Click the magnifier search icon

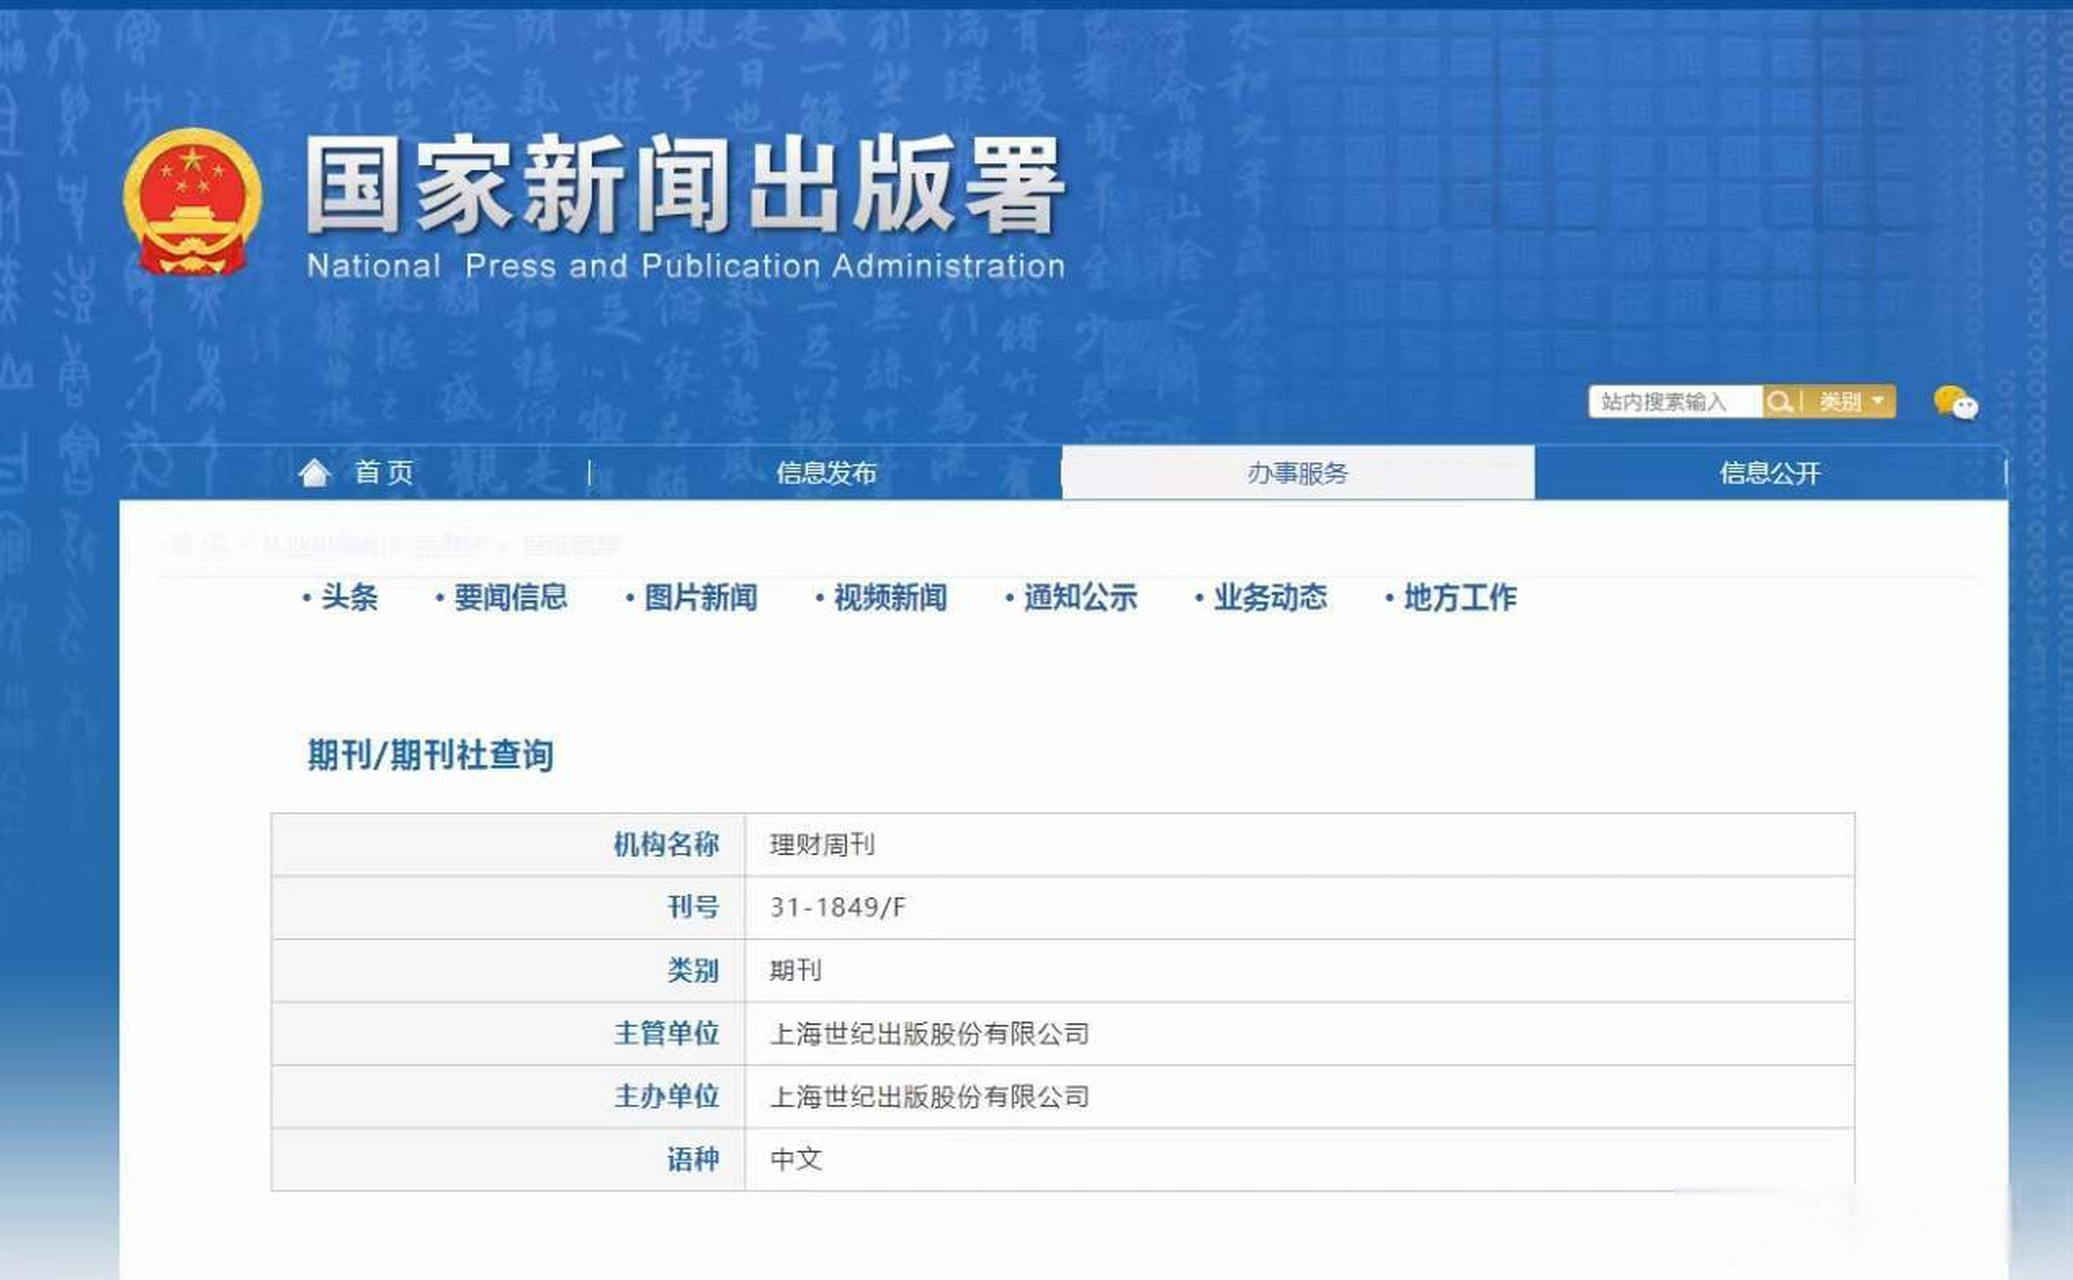coord(1778,402)
